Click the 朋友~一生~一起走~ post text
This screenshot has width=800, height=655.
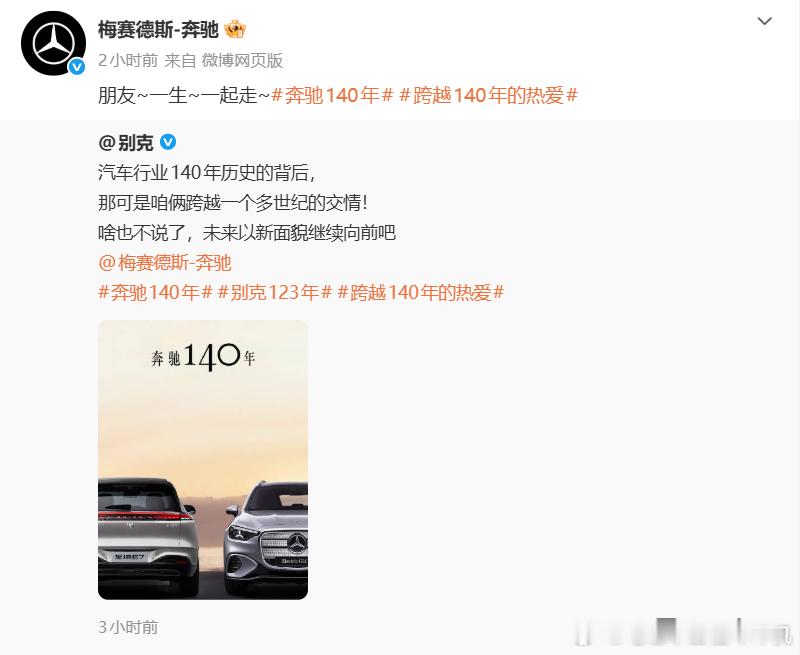pyautogui.click(x=184, y=95)
